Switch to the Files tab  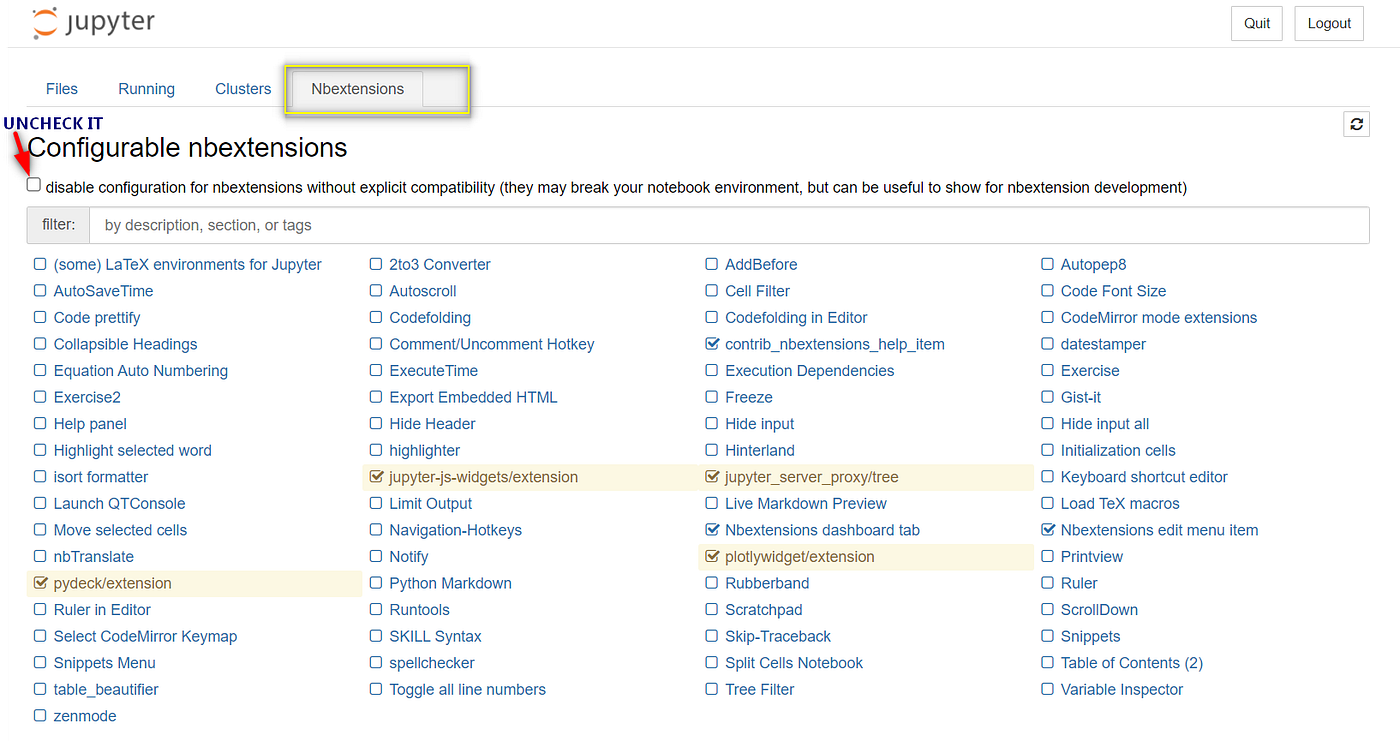click(61, 88)
